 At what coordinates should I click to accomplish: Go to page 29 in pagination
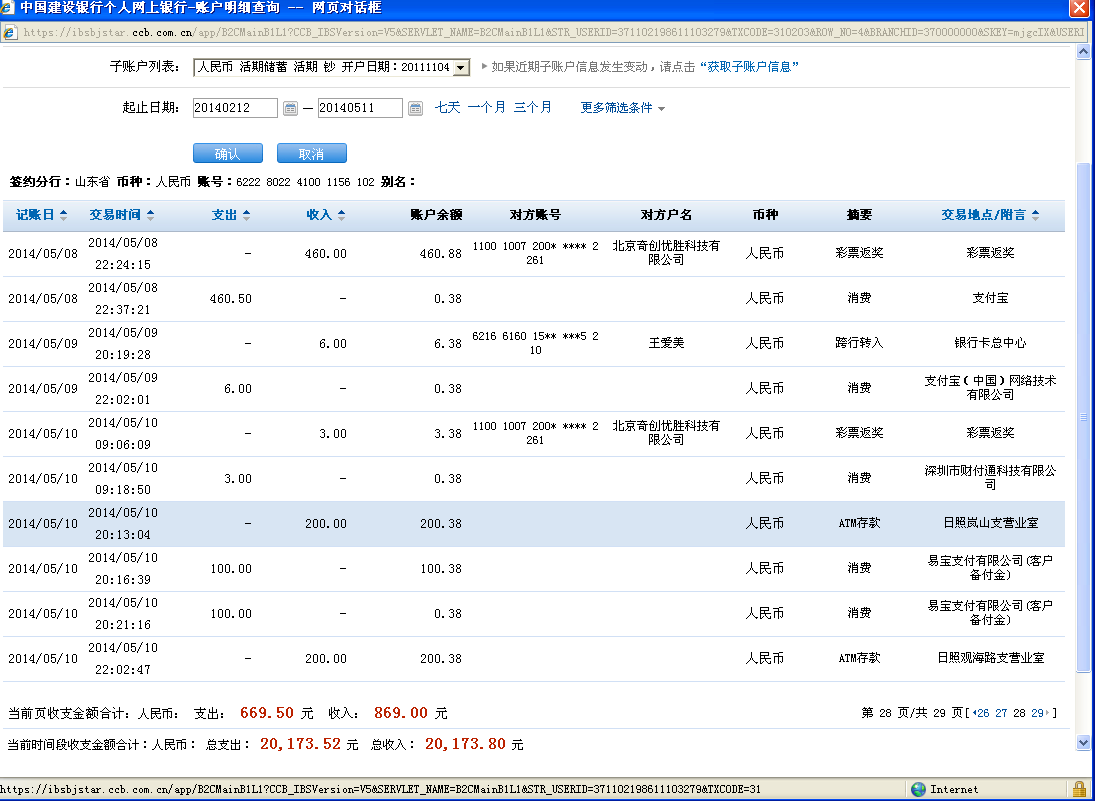click(1037, 713)
